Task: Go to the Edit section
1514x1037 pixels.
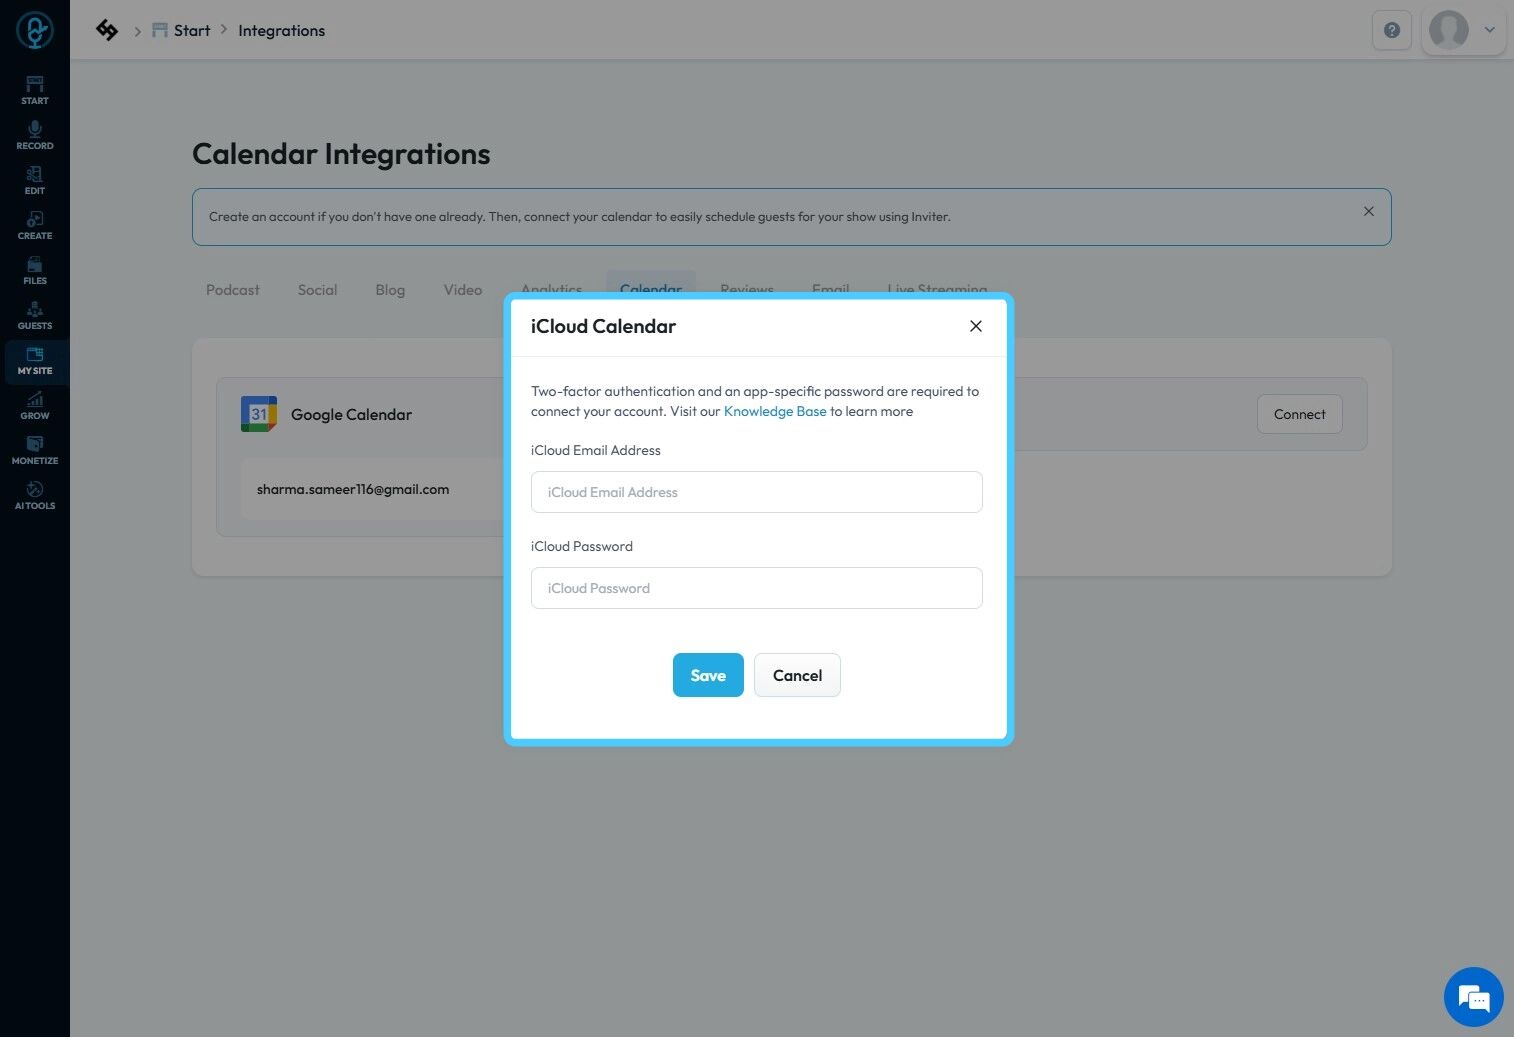Action: point(35,180)
